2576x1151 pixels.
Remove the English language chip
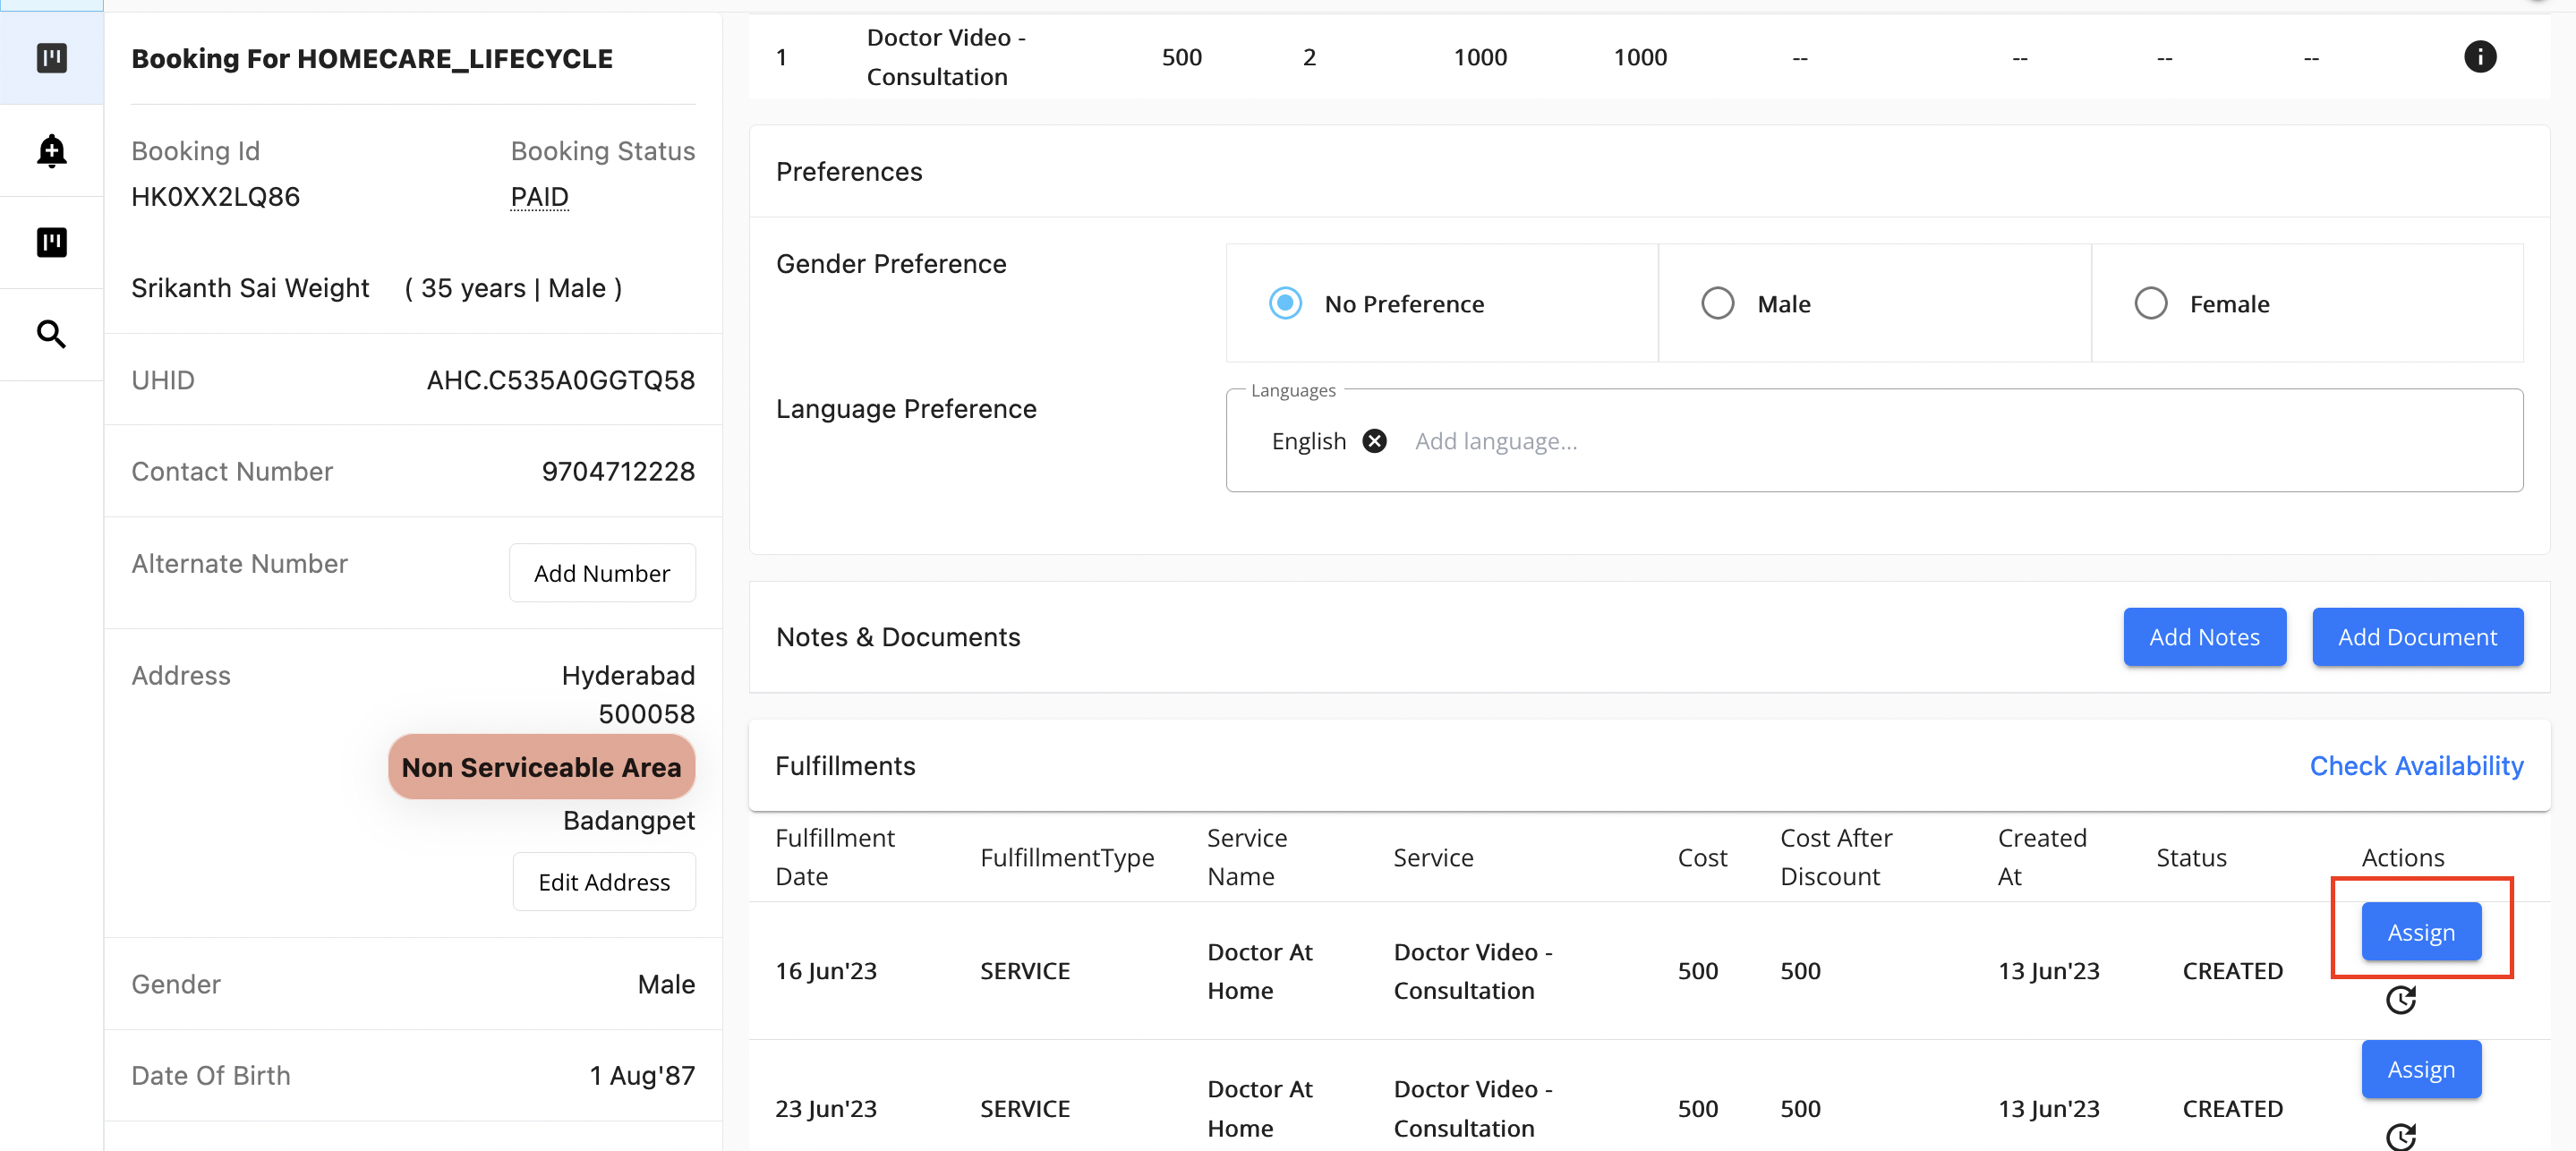coord(1374,441)
